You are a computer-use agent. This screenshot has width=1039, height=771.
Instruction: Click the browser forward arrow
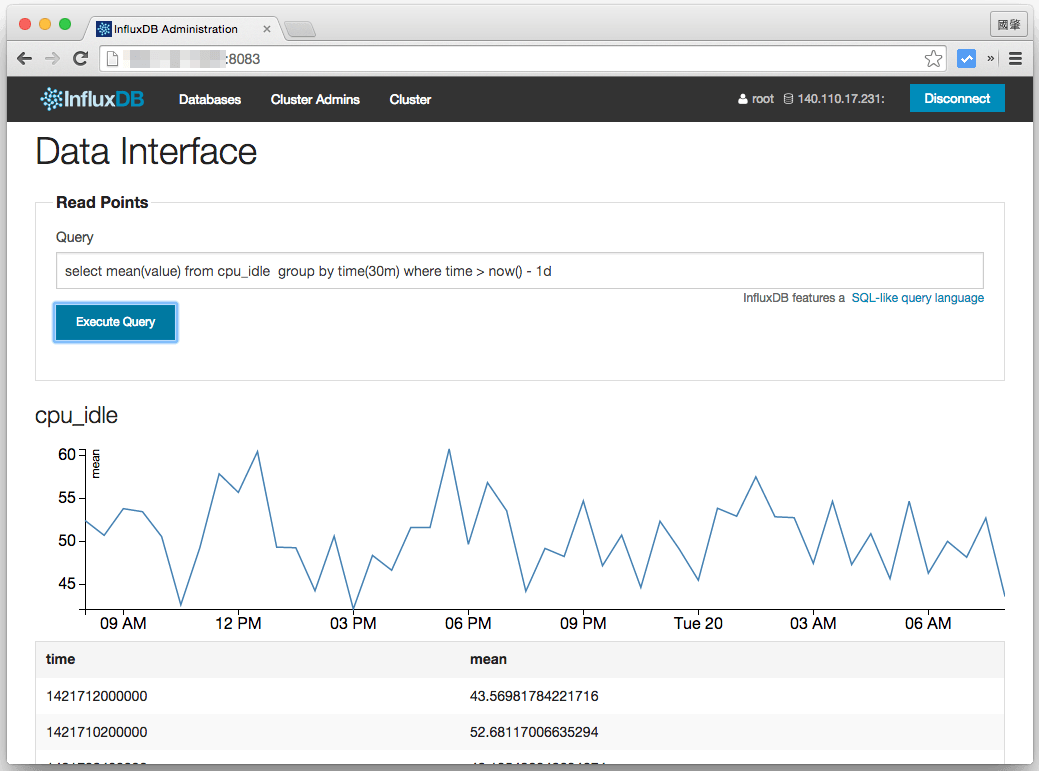52,58
